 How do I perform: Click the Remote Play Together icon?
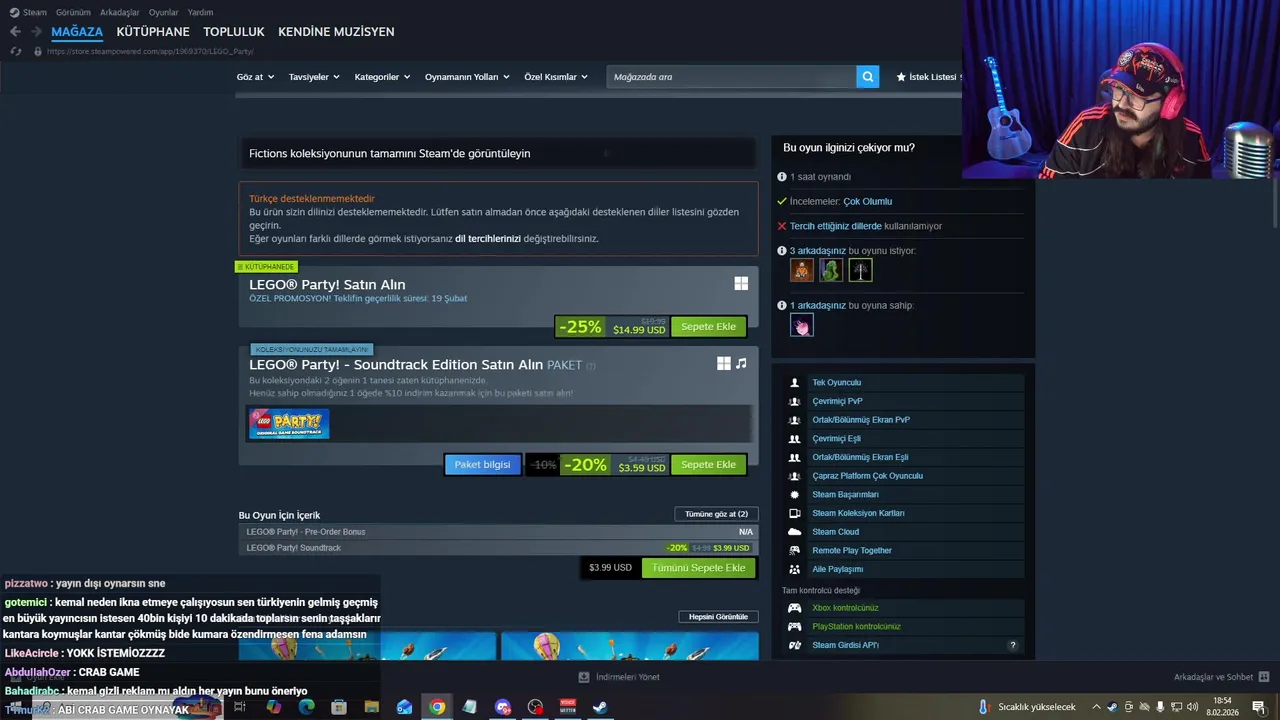[795, 551]
